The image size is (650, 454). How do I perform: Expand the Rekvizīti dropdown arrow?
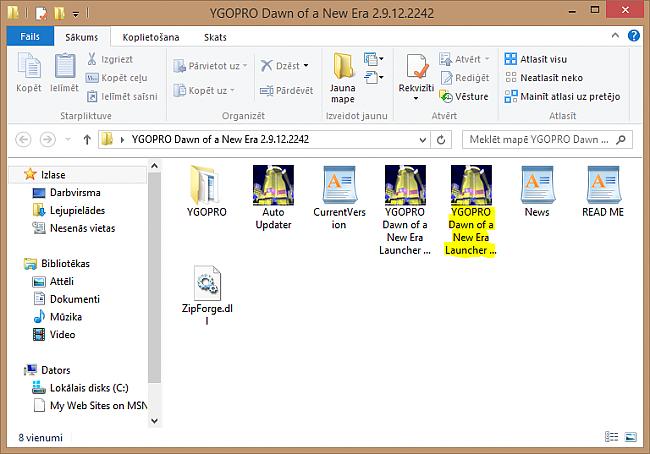pos(416,99)
